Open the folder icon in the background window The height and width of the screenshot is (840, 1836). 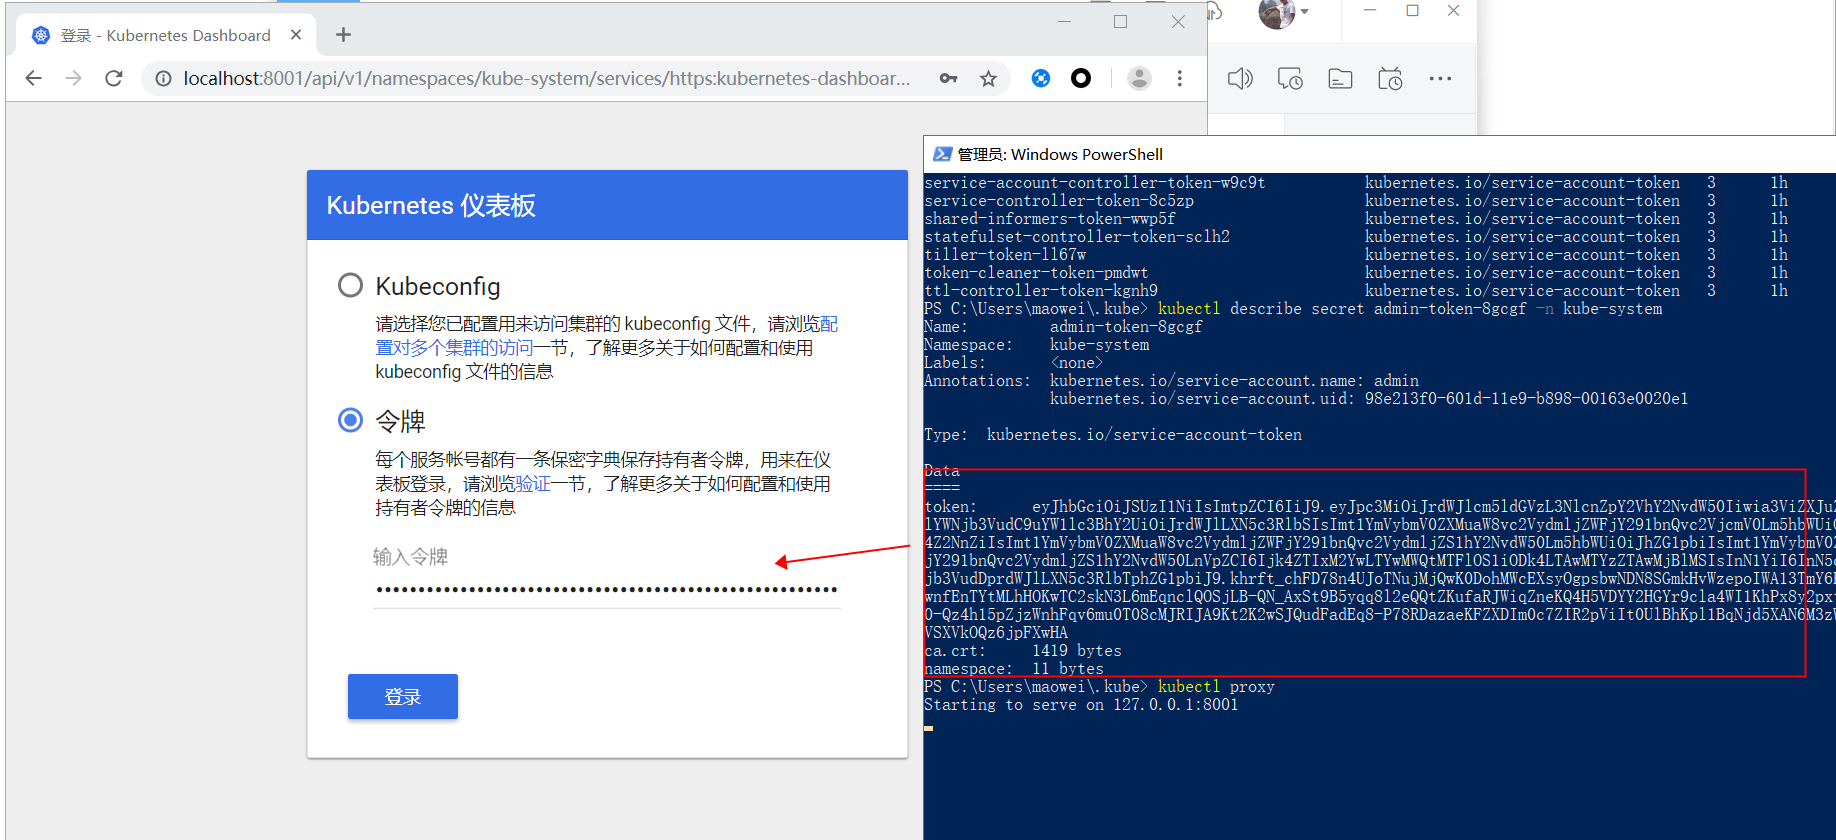coord(1340,79)
